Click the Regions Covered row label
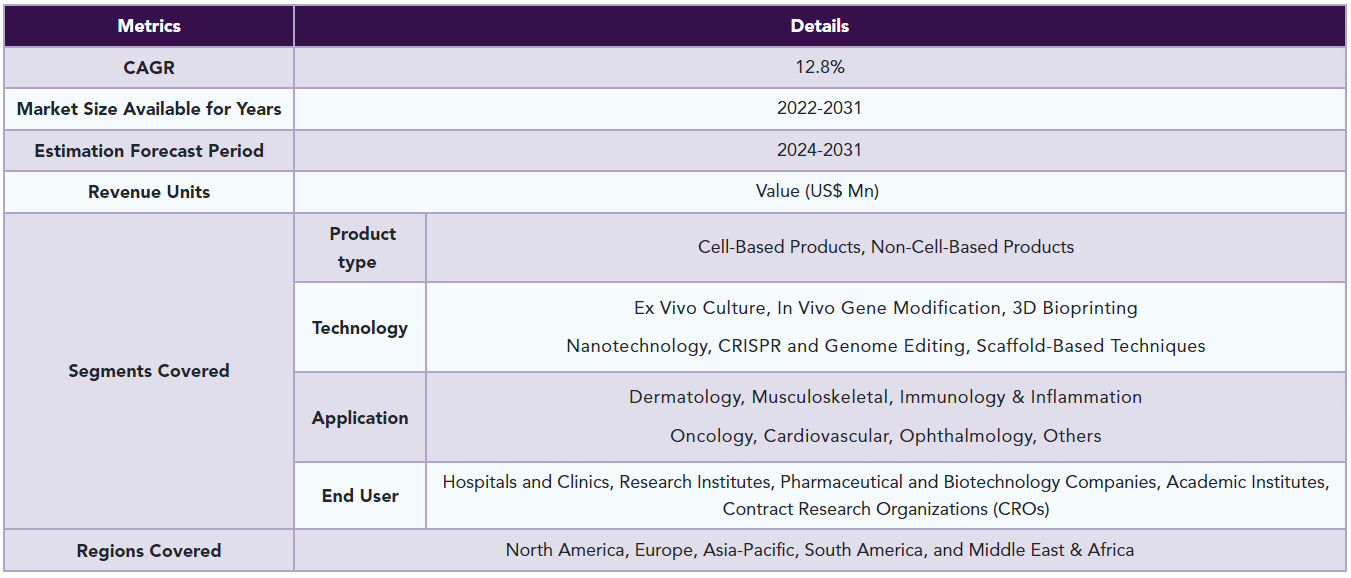 [149, 551]
